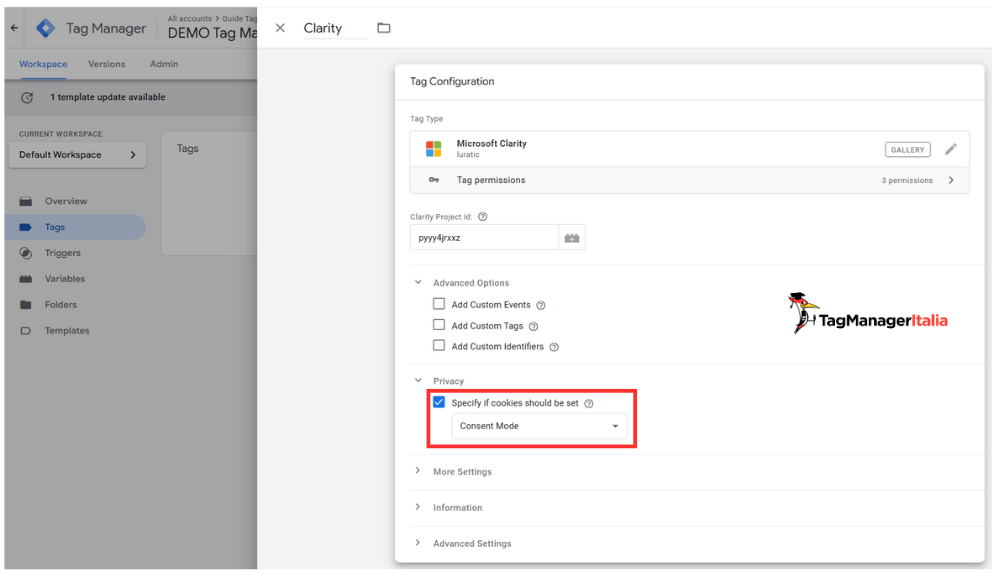Uncheck Specify if cookies should be set

click(439, 402)
